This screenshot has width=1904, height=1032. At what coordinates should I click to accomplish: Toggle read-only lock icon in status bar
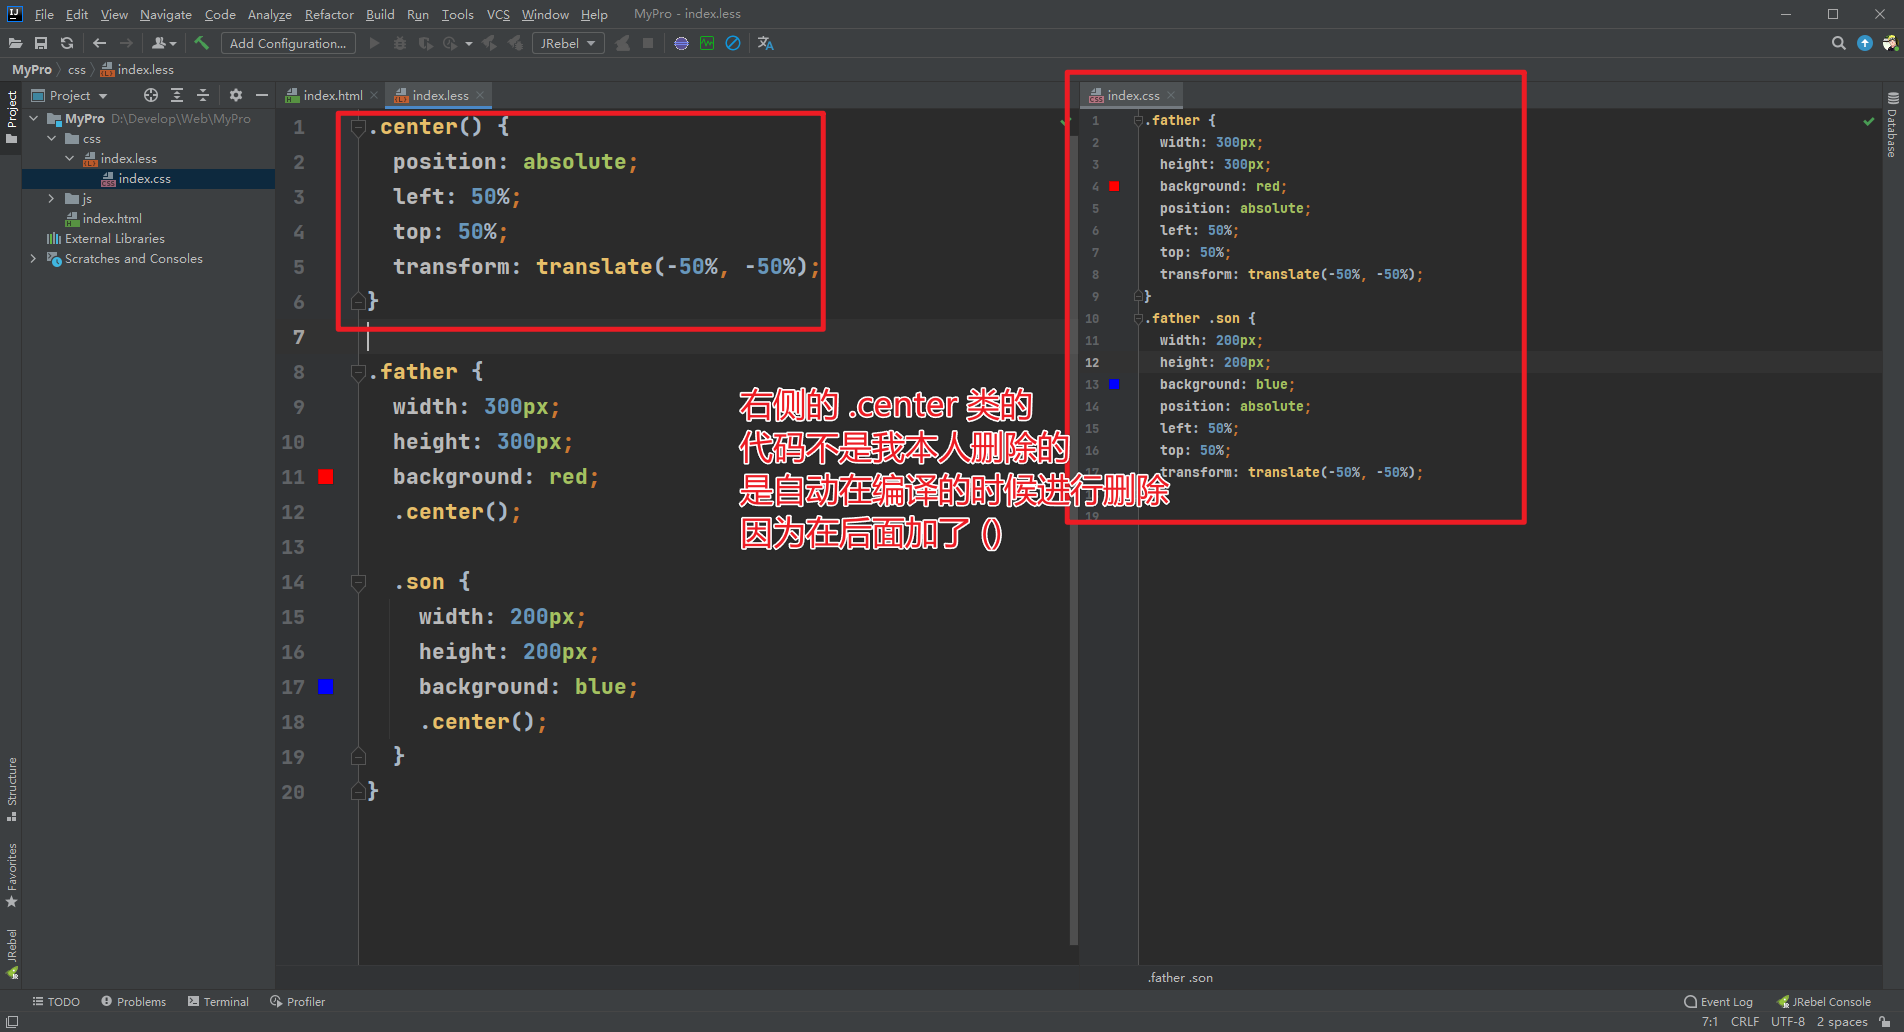coord(1885,1021)
